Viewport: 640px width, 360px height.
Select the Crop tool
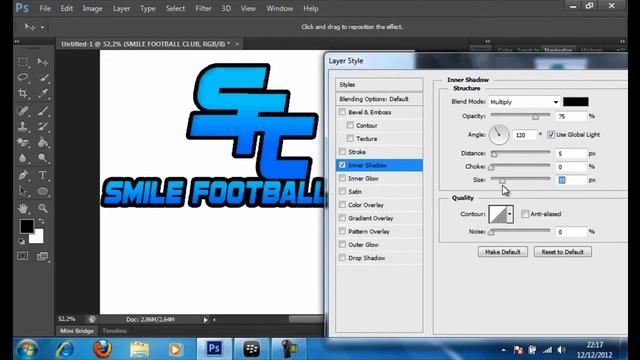tap(23, 93)
